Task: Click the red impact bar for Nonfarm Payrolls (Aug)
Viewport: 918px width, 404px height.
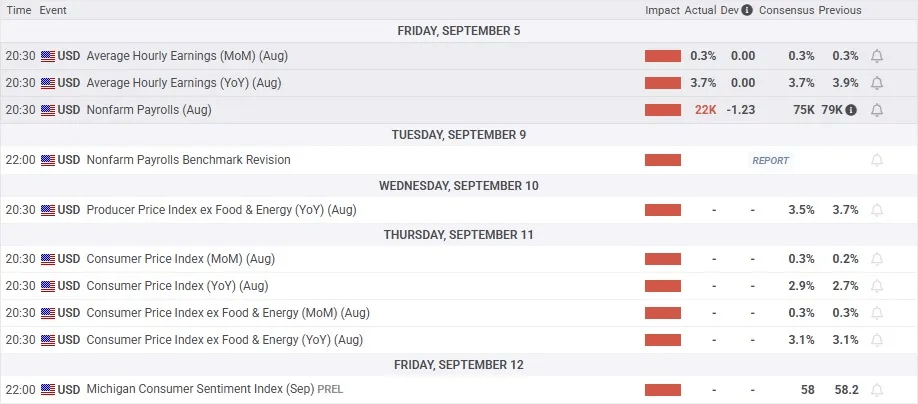Action: tap(662, 110)
